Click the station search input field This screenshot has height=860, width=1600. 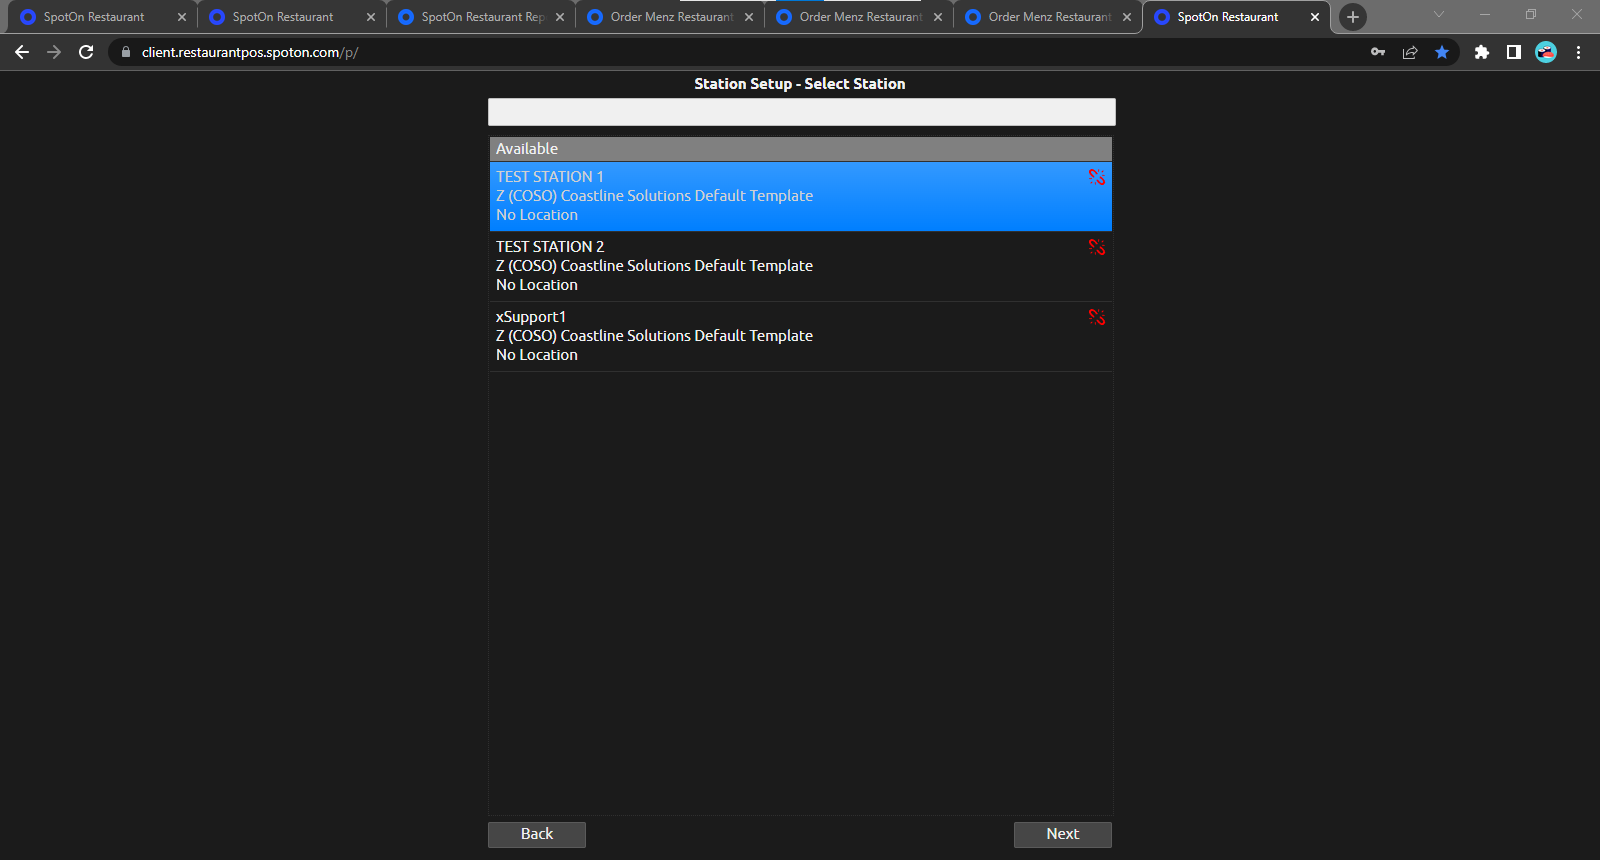point(802,112)
